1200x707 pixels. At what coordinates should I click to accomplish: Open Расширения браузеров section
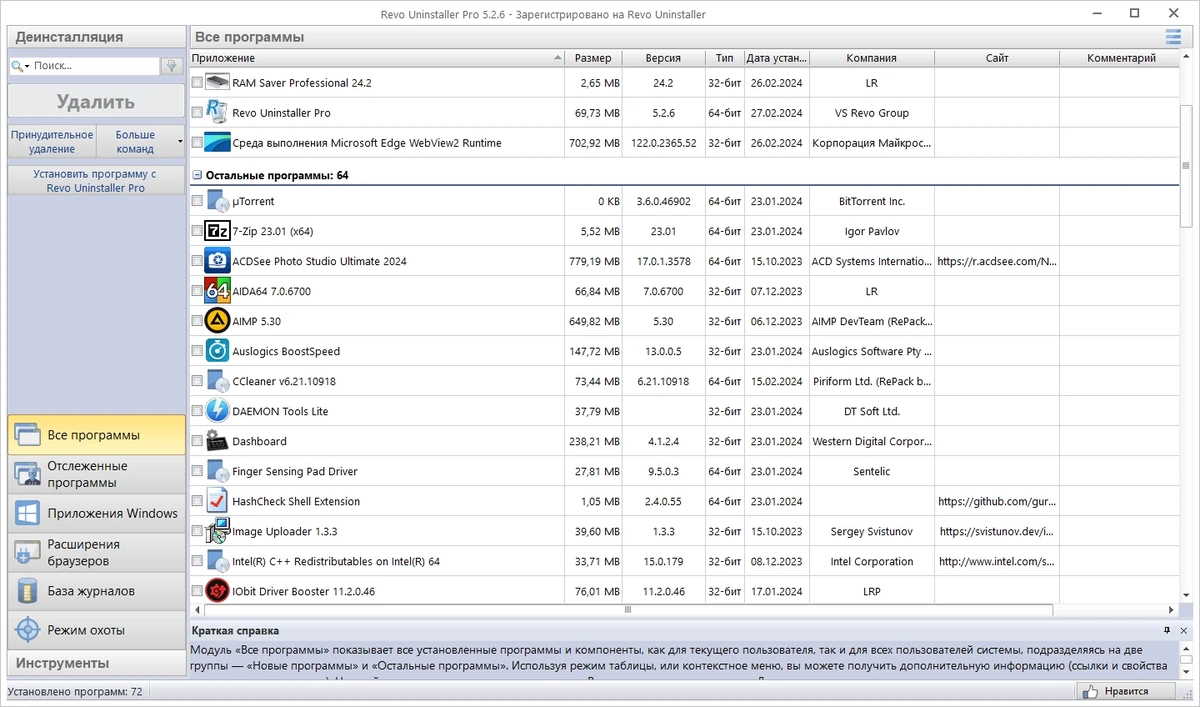[97, 552]
